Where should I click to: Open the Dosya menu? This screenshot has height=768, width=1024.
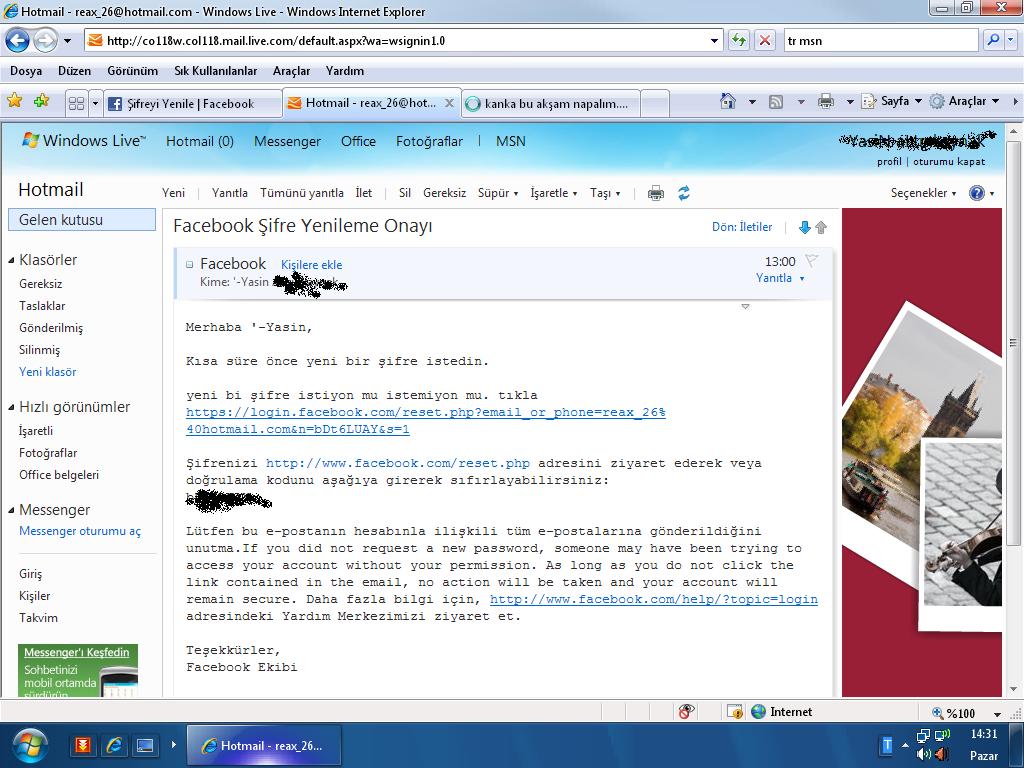pyautogui.click(x=26, y=71)
